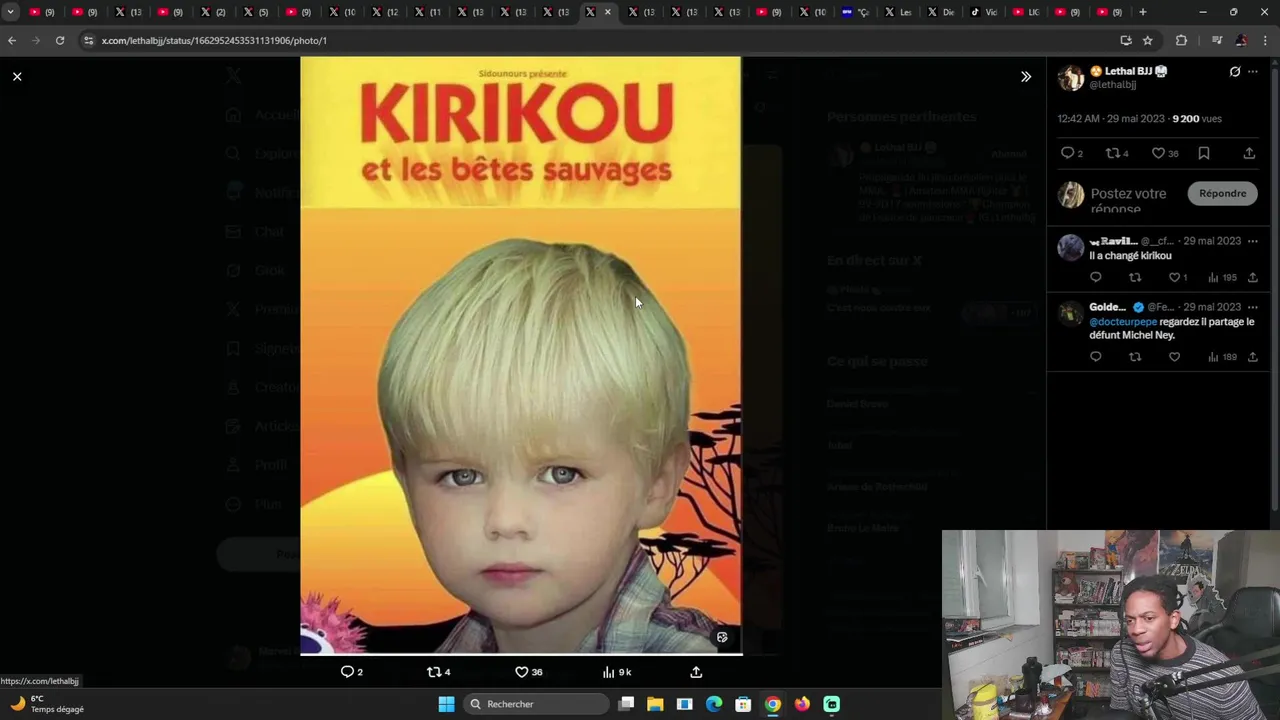Switch to the TikTok 'Vid' tab

pyautogui.click(x=984, y=12)
